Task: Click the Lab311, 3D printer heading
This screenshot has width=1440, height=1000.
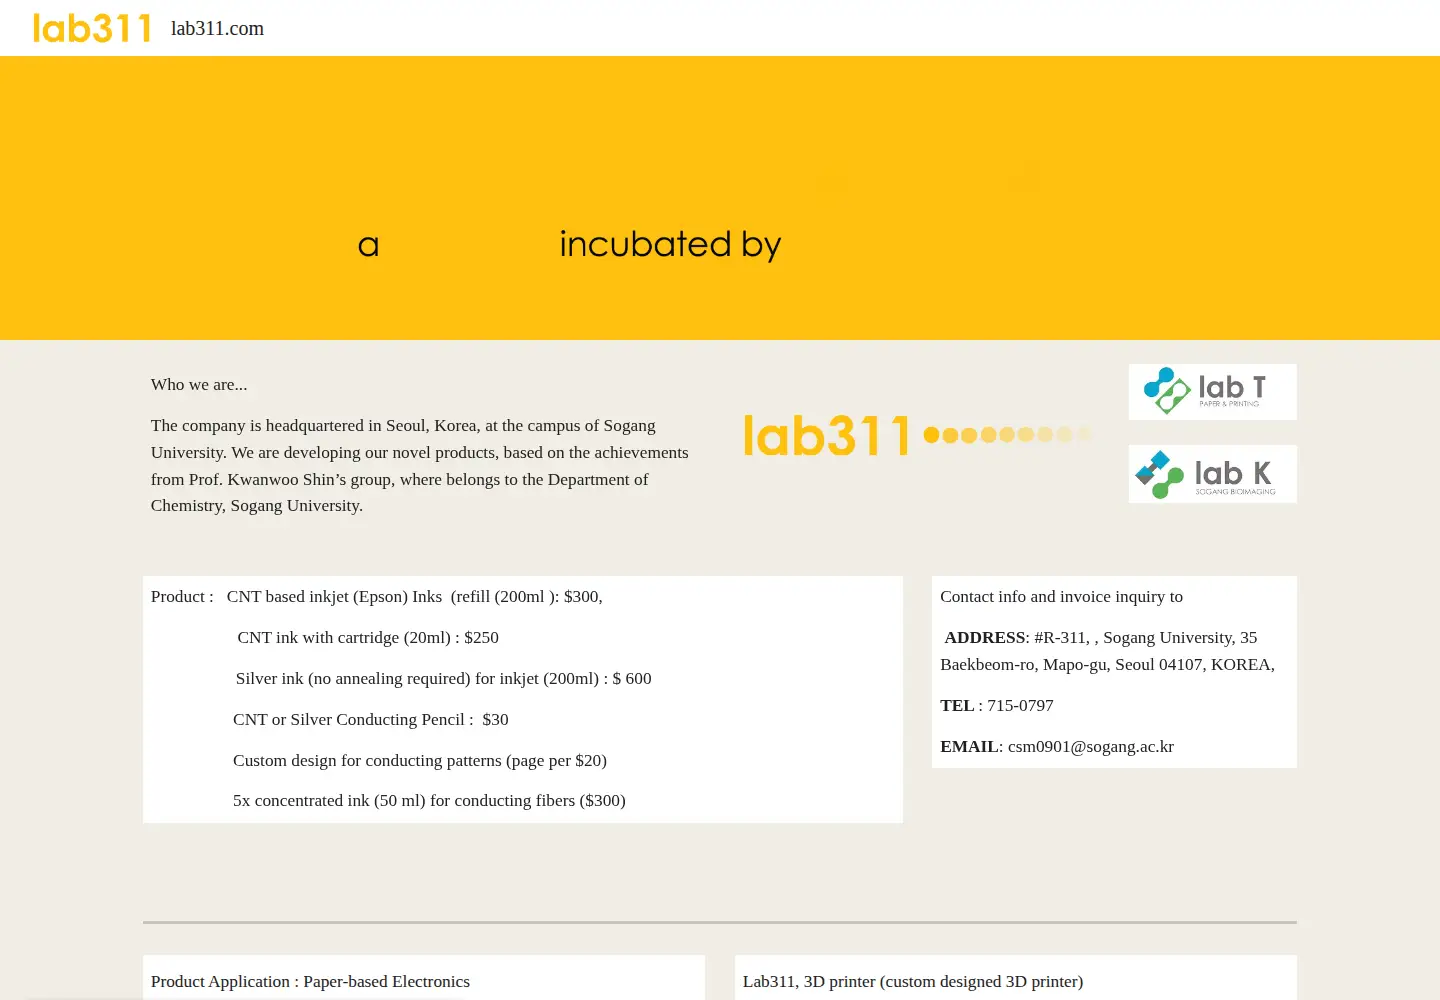Action: (x=913, y=981)
